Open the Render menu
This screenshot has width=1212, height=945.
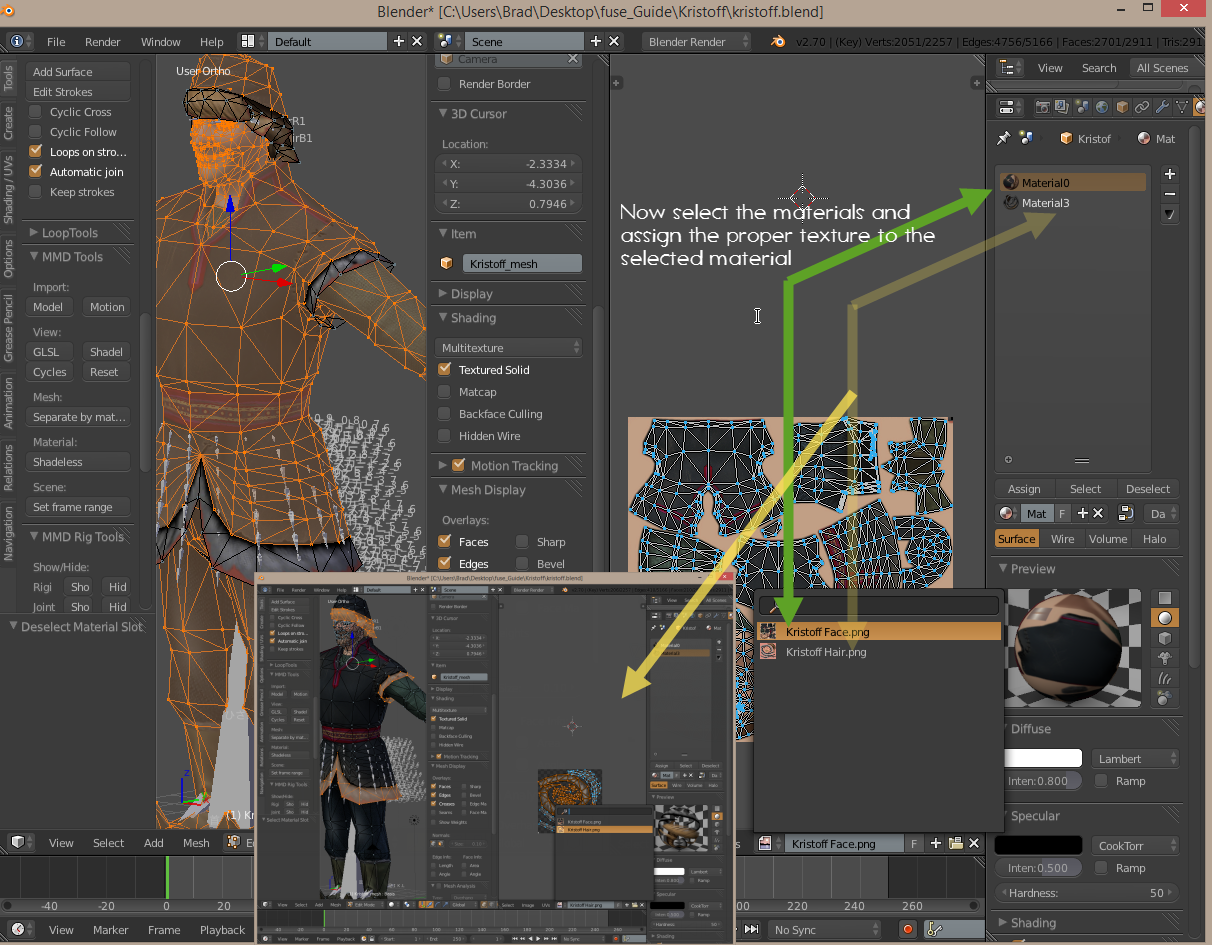pos(102,42)
